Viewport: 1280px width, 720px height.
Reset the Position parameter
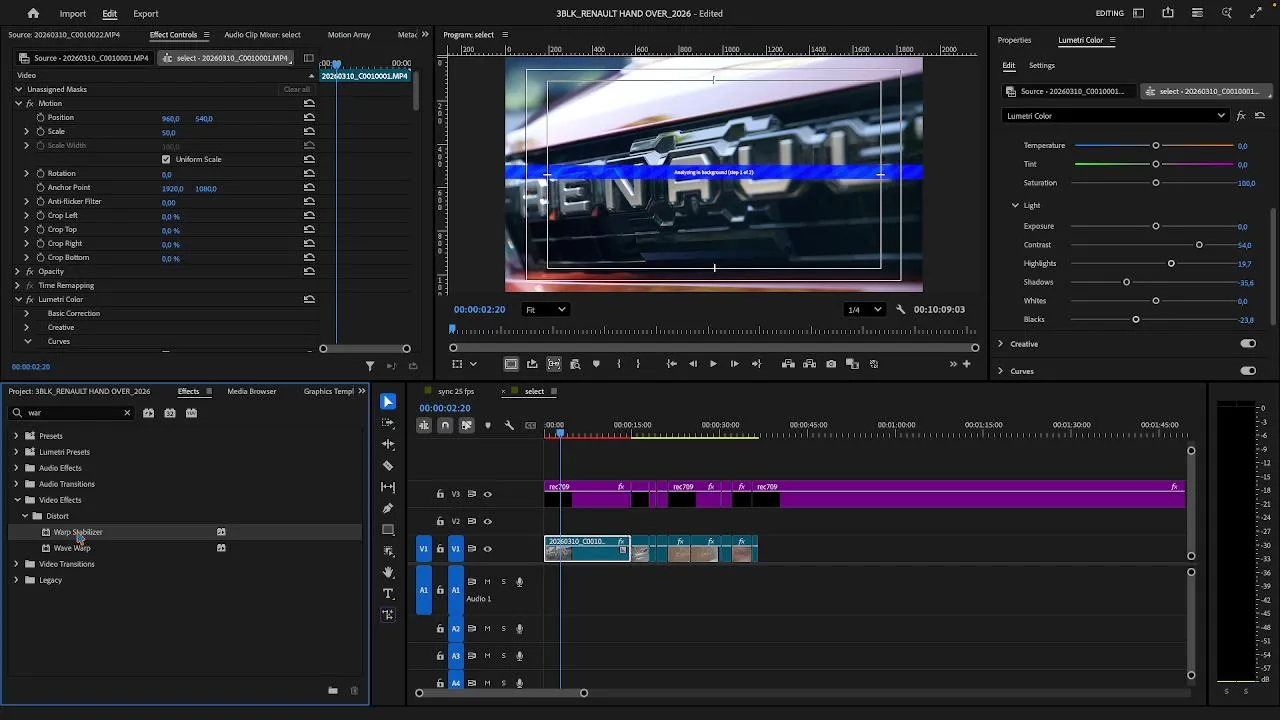coord(309,118)
